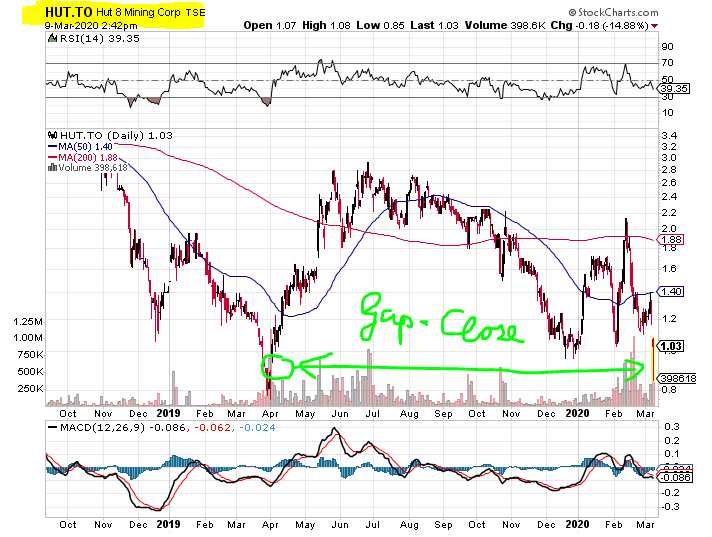
Task: Click the HUT.TO ticker symbol in the header
Action: (69, 12)
